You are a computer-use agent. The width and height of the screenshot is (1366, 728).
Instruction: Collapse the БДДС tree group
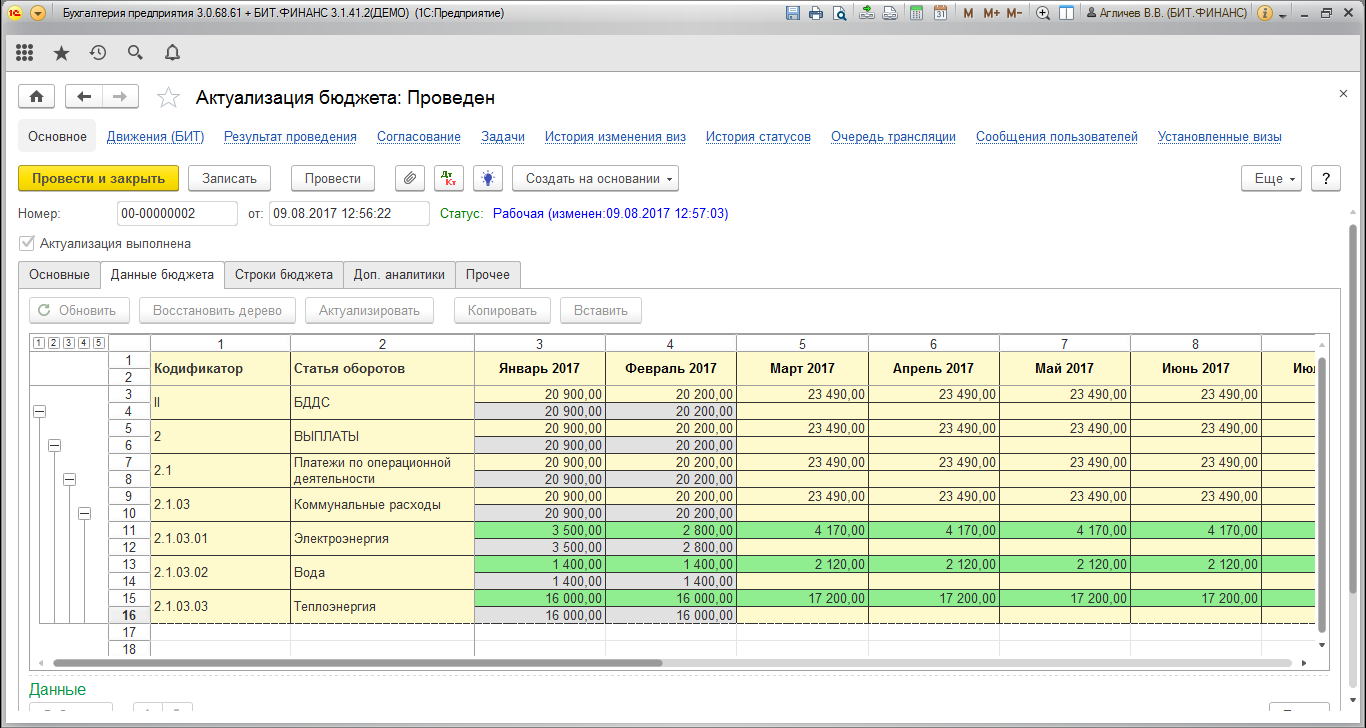40,411
